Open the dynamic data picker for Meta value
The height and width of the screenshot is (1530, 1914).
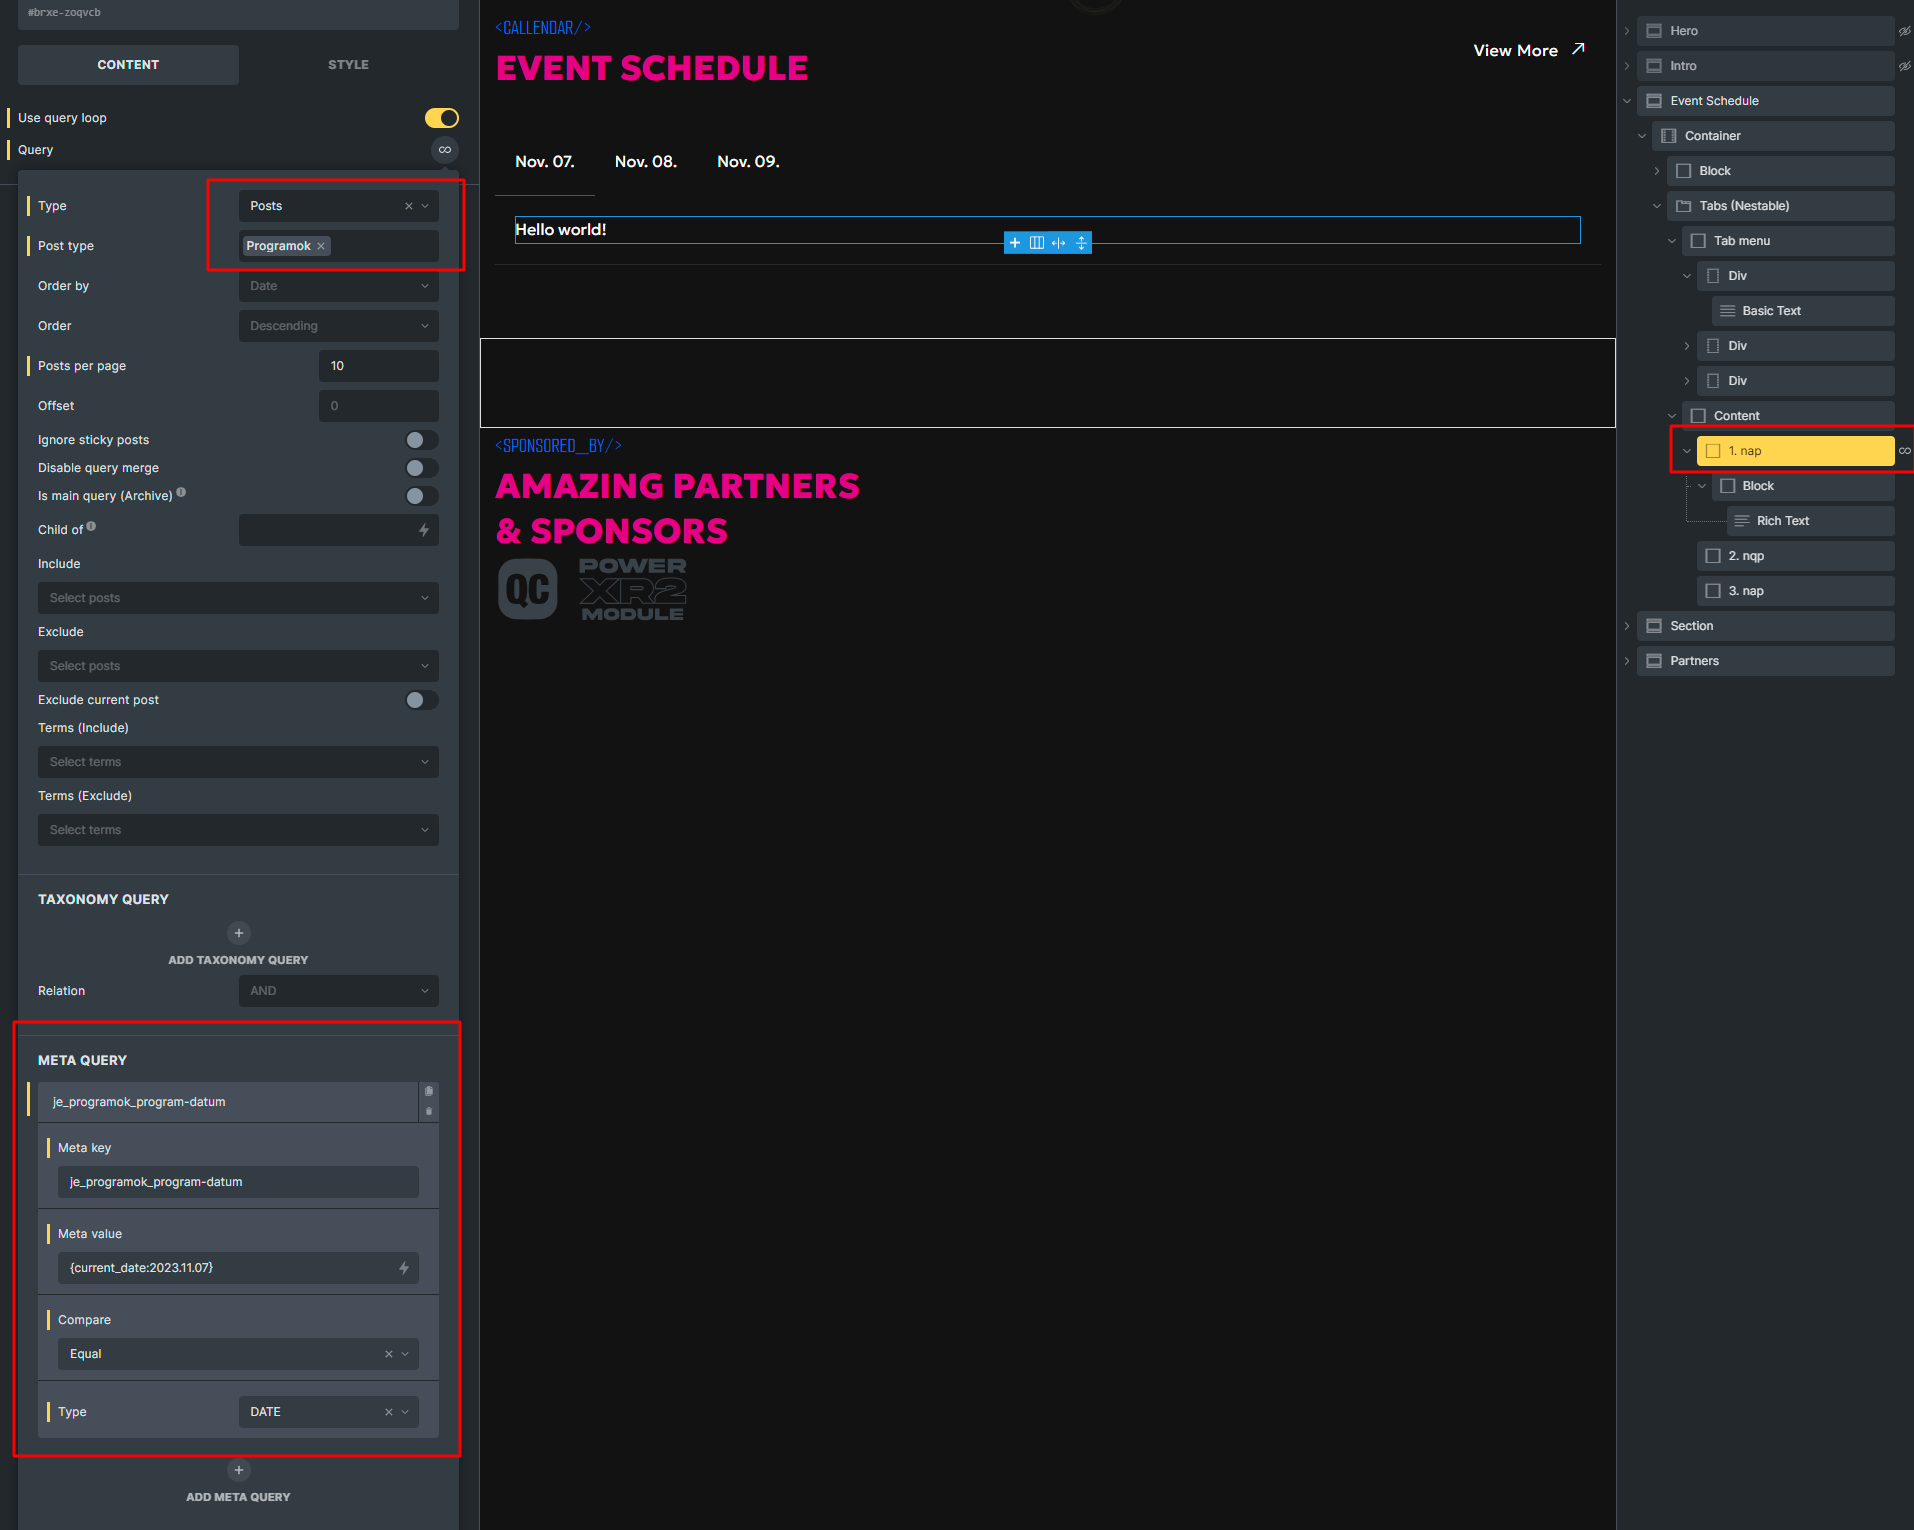coord(404,1267)
